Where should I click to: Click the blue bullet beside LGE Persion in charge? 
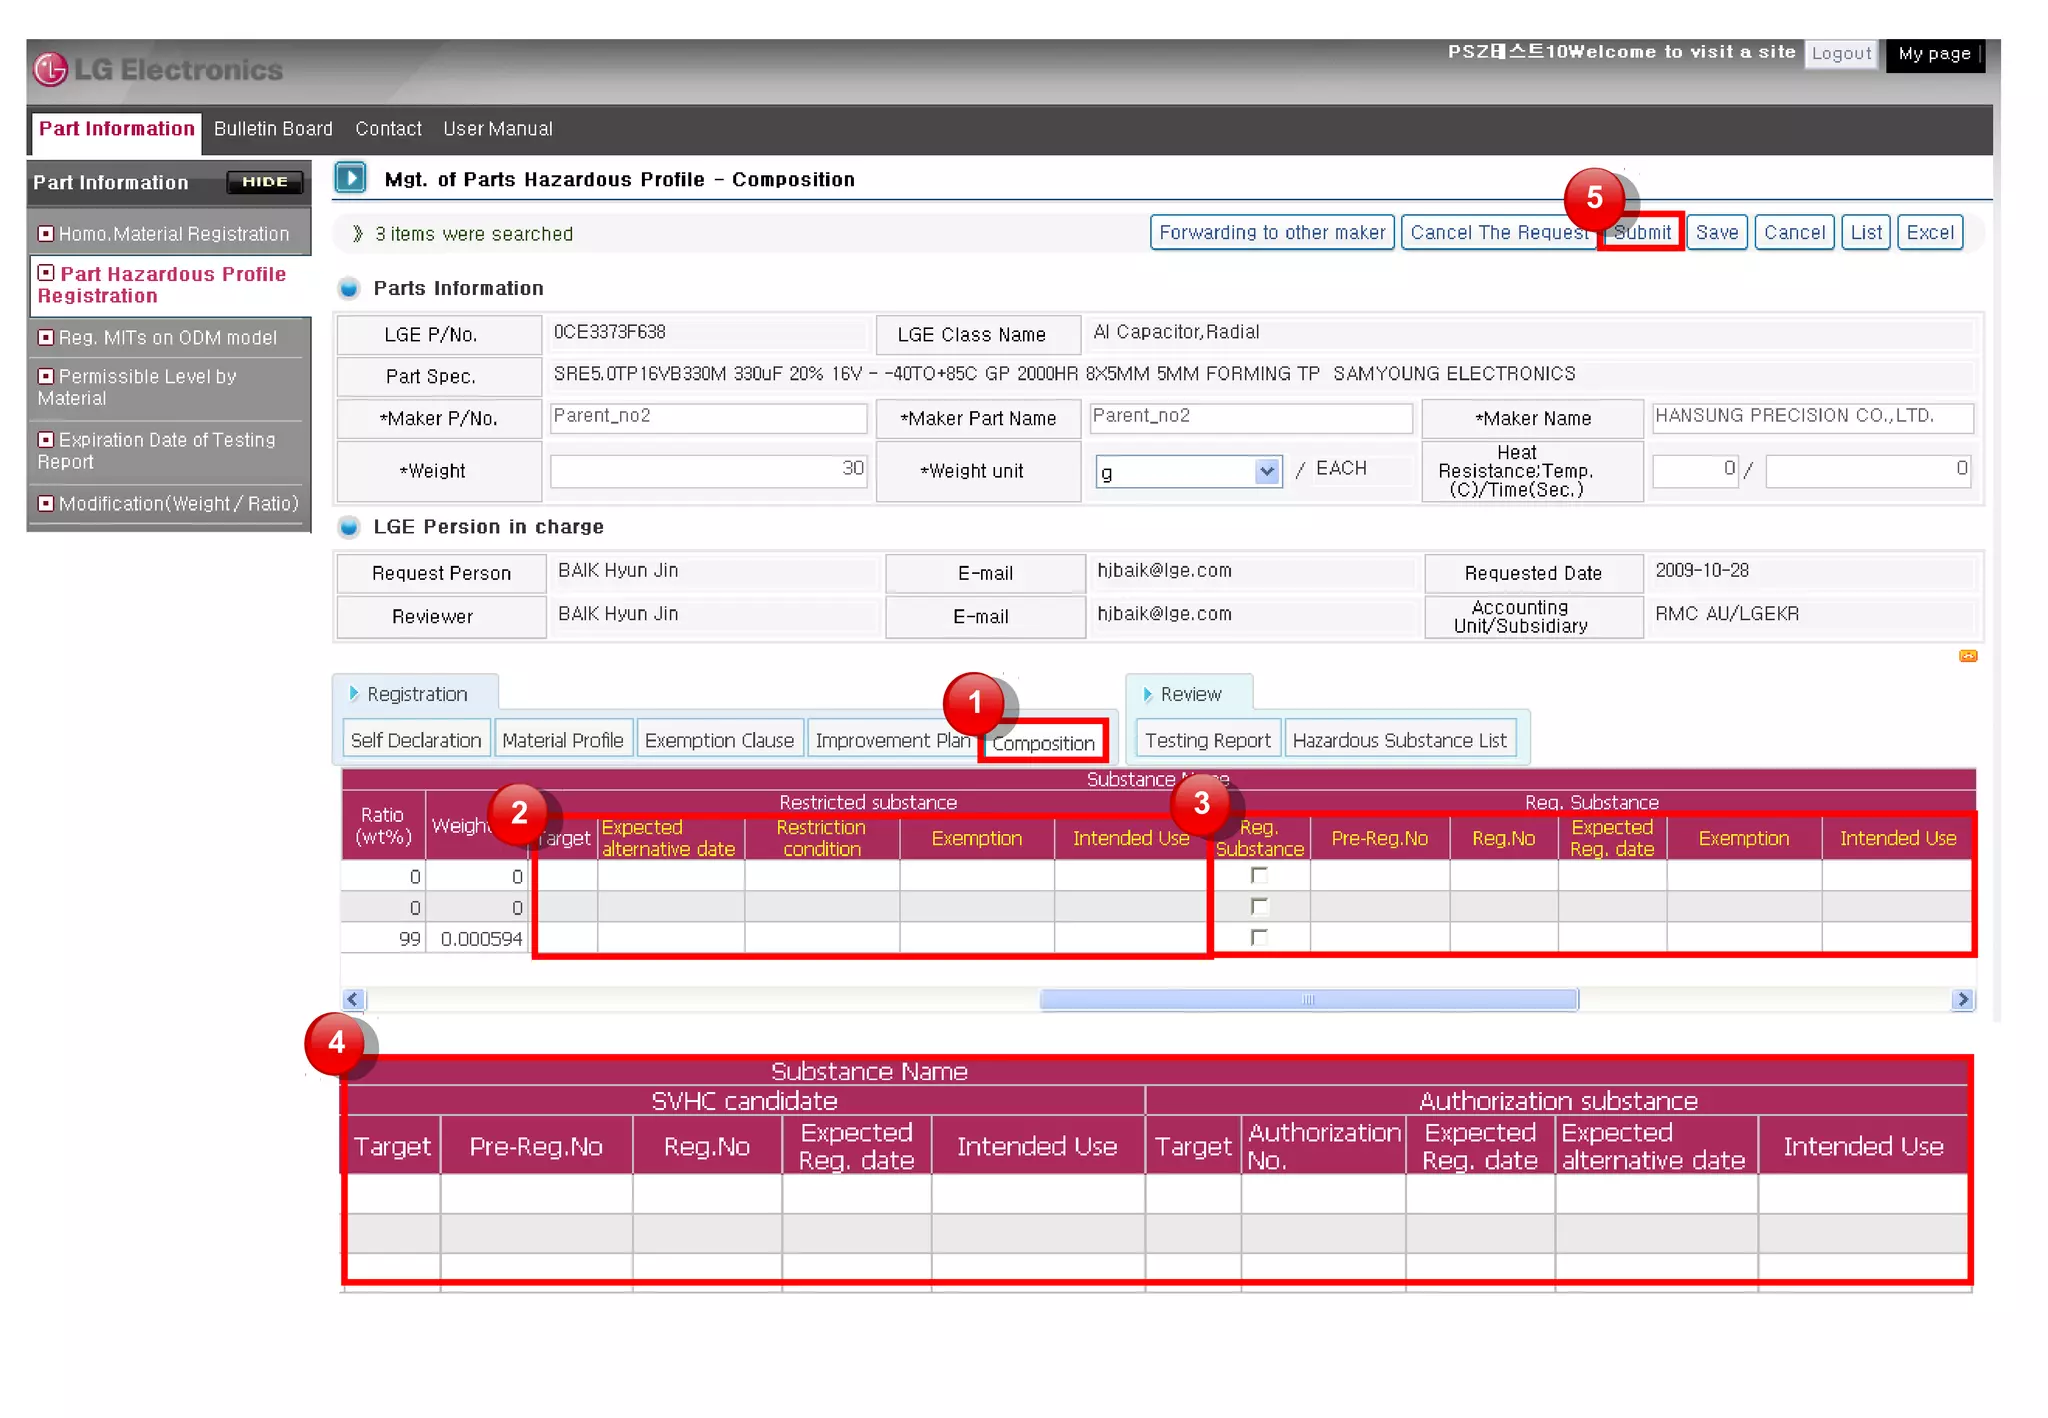point(349,527)
